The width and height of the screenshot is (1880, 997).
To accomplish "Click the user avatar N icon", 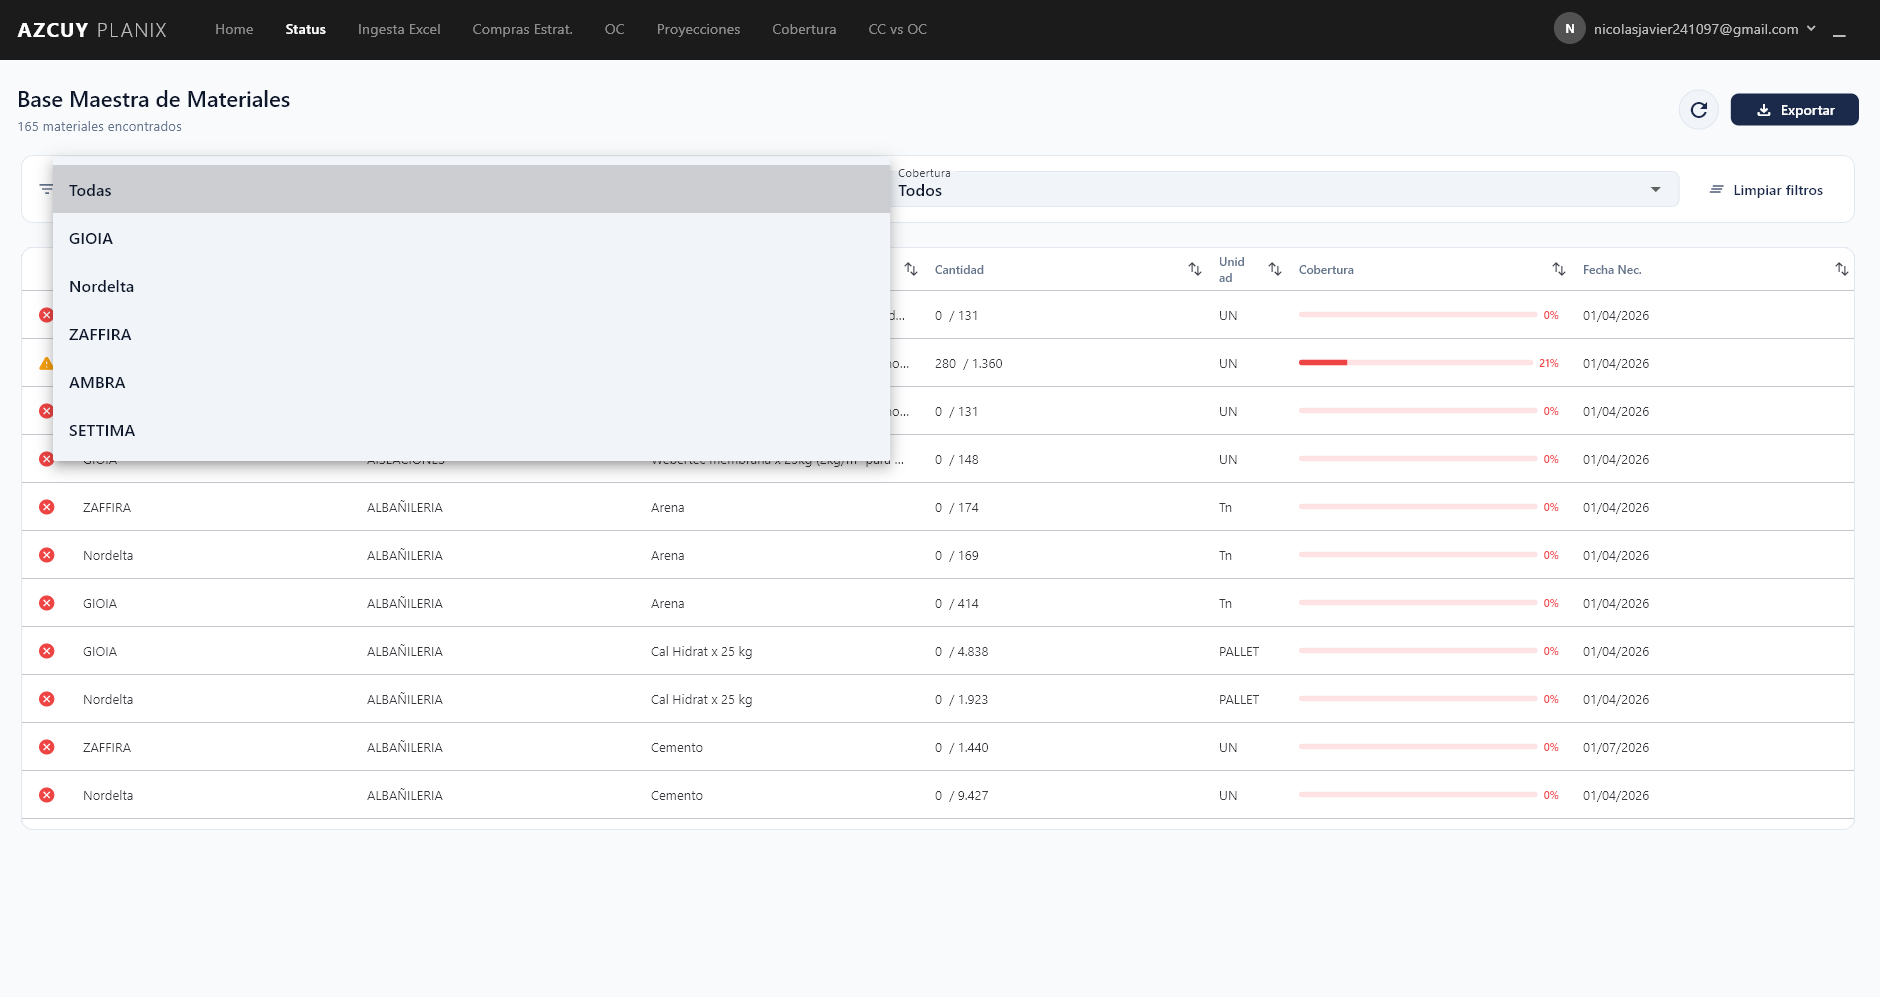I will (x=1569, y=29).
